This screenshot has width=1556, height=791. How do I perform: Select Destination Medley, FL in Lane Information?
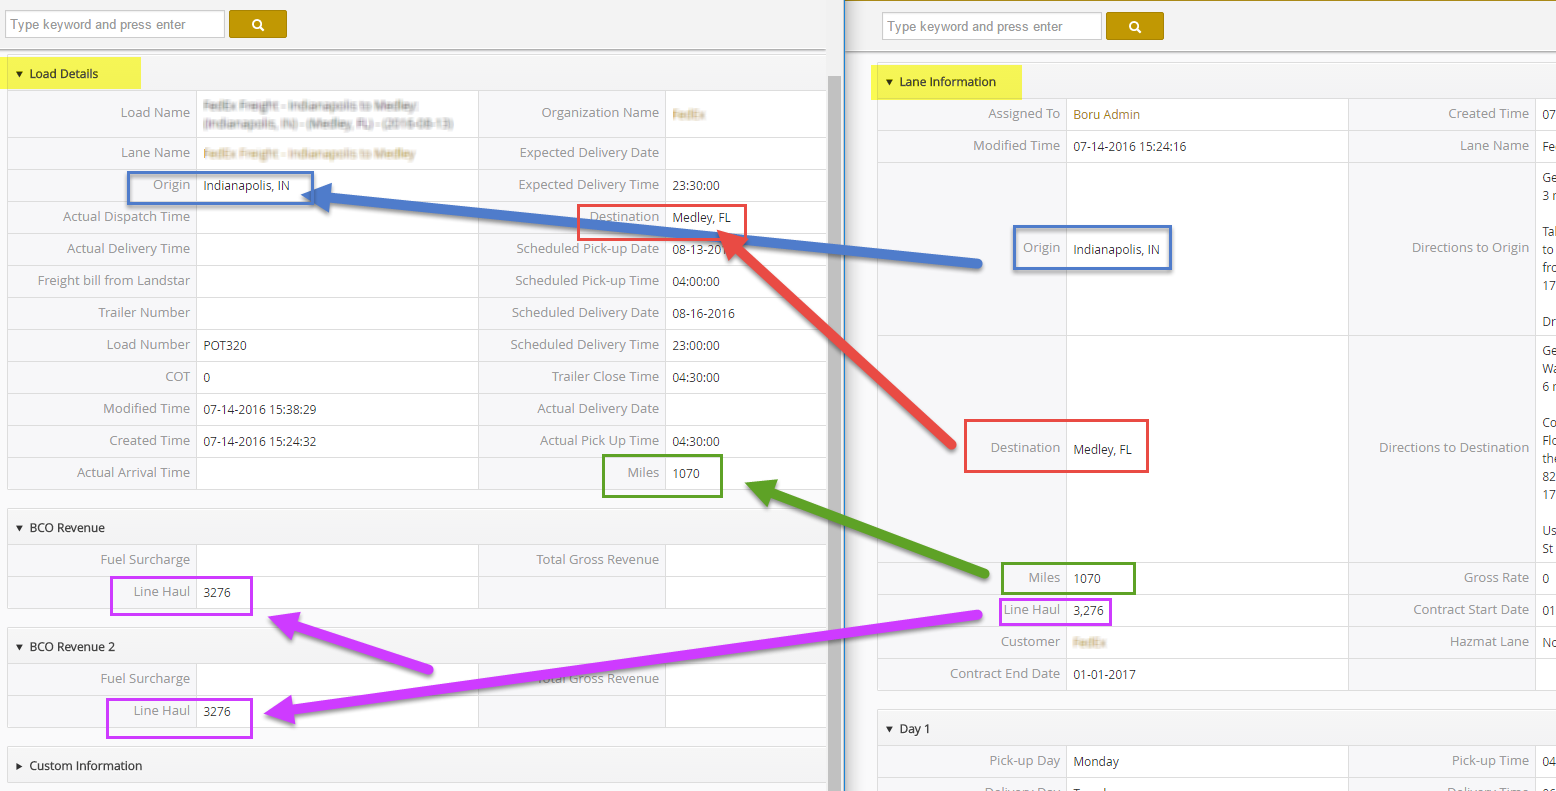click(x=1102, y=449)
